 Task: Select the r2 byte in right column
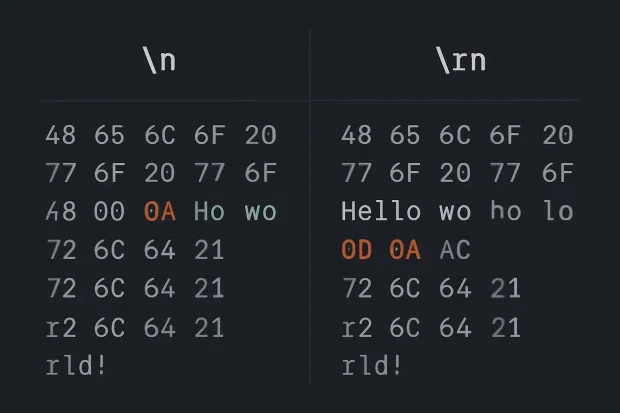[357, 328]
